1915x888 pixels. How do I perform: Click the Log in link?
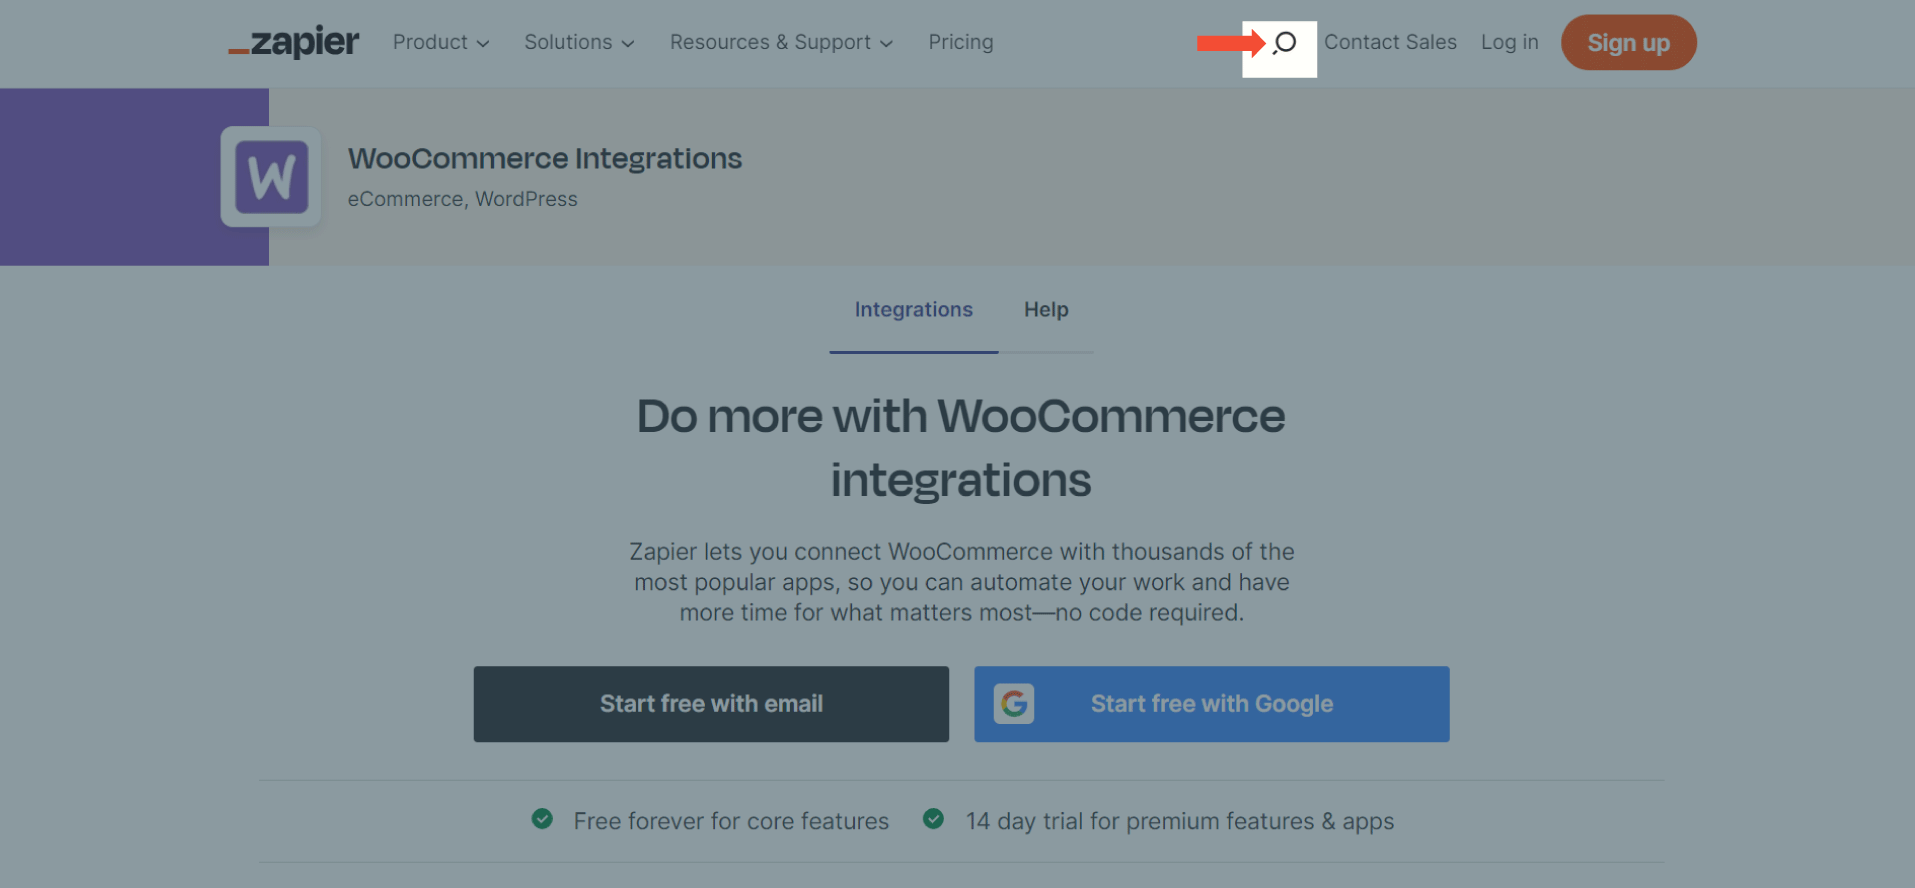coord(1509,42)
